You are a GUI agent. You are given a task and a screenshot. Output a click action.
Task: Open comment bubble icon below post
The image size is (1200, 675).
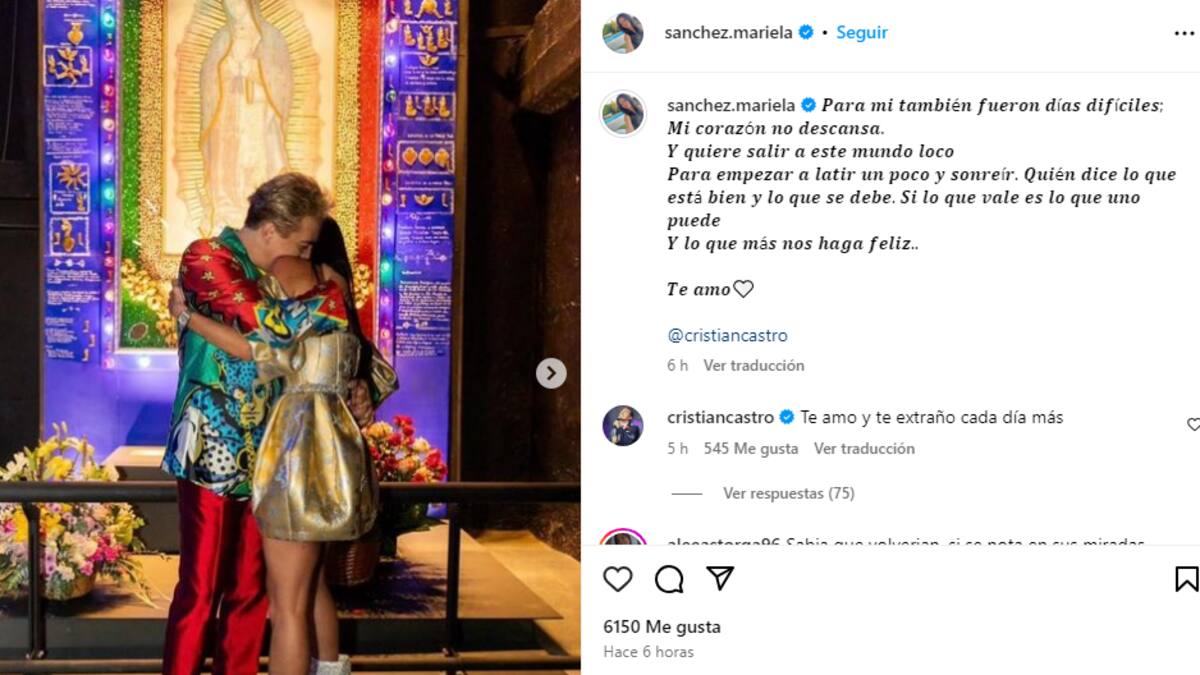669,579
